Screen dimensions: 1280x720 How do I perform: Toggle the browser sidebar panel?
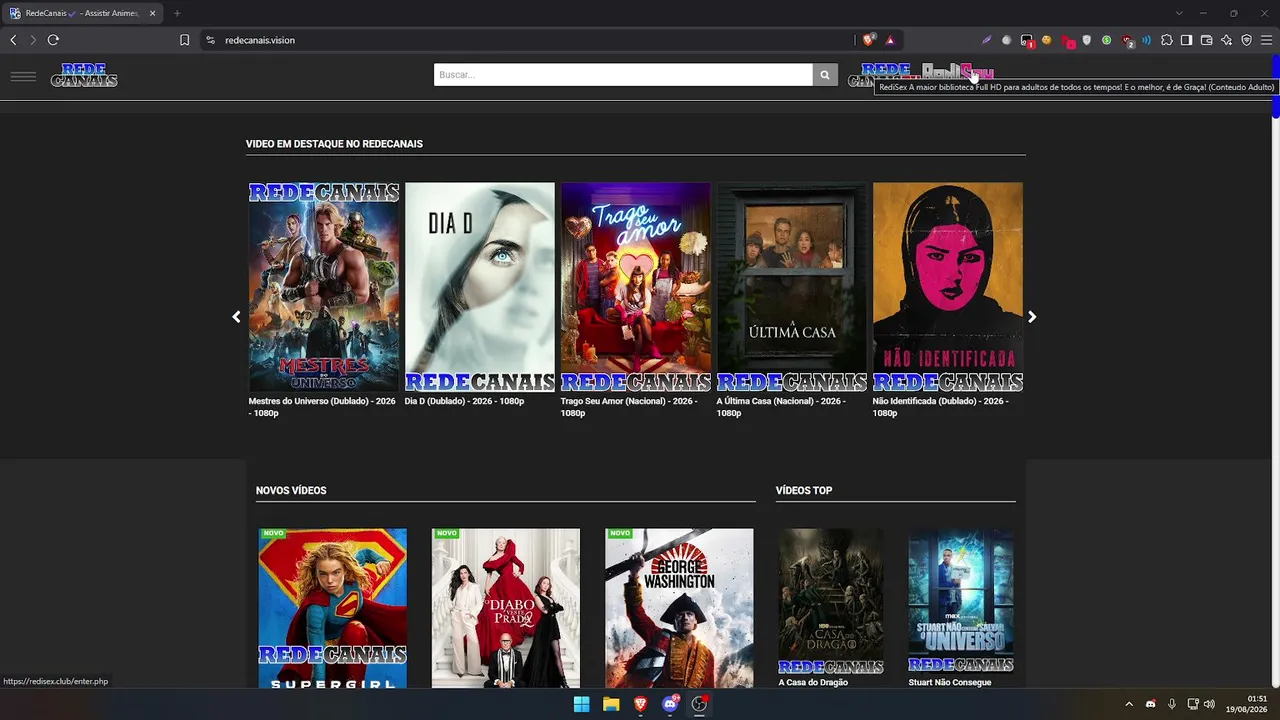(x=1186, y=40)
